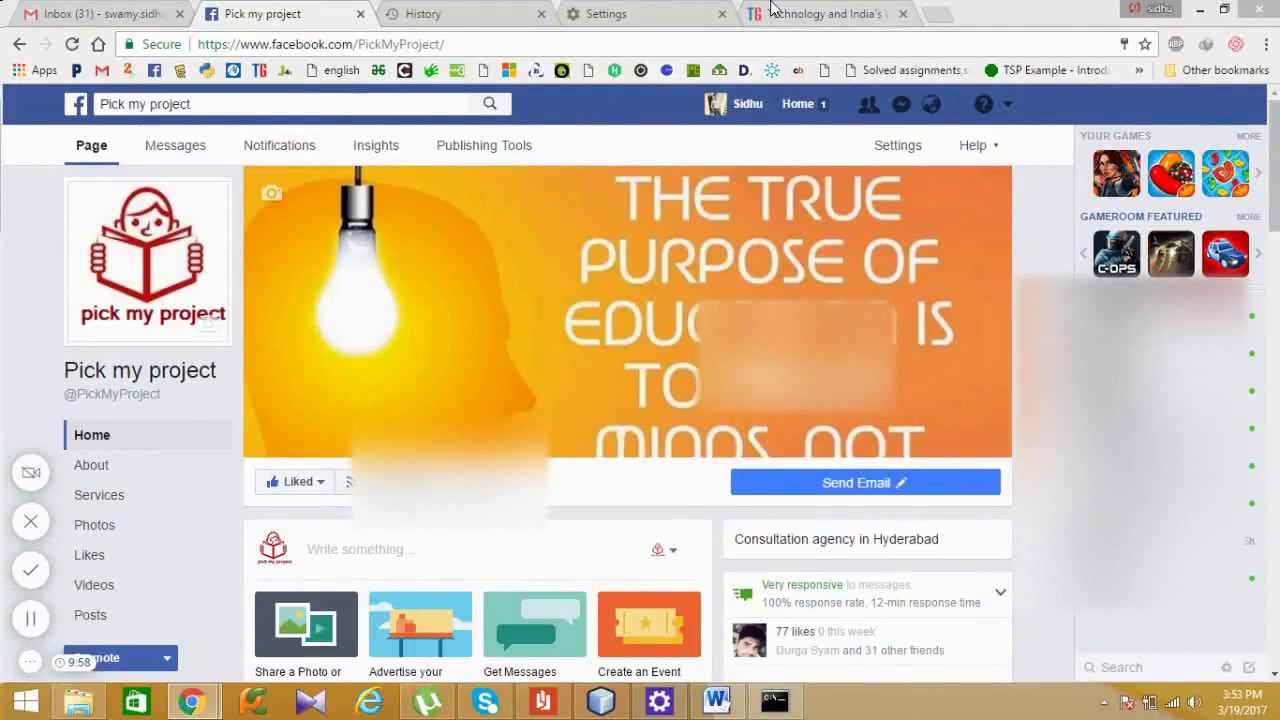
Task: Click Create an Event tile
Action: (649, 635)
